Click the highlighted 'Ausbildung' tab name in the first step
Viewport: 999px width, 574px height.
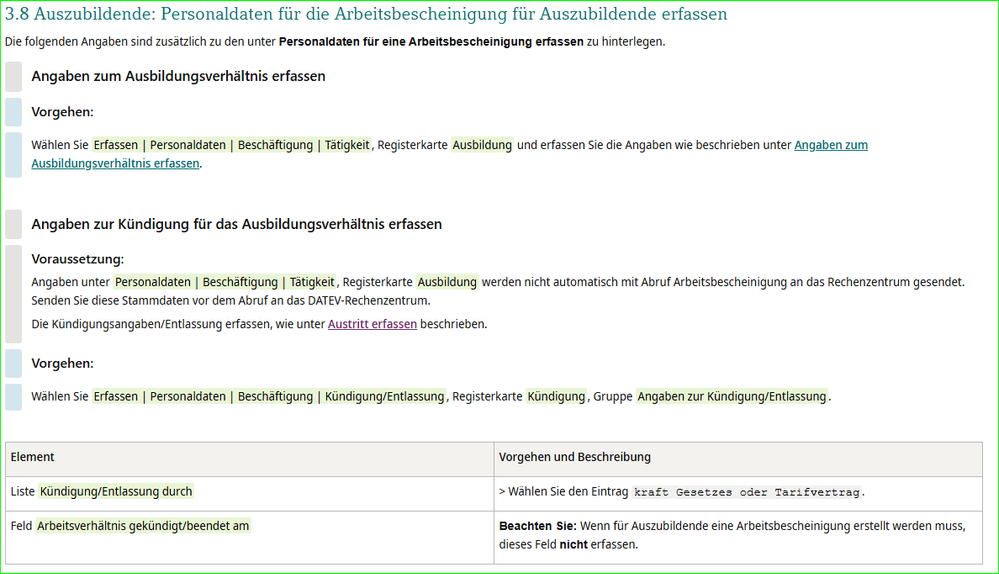(x=482, y=145)
